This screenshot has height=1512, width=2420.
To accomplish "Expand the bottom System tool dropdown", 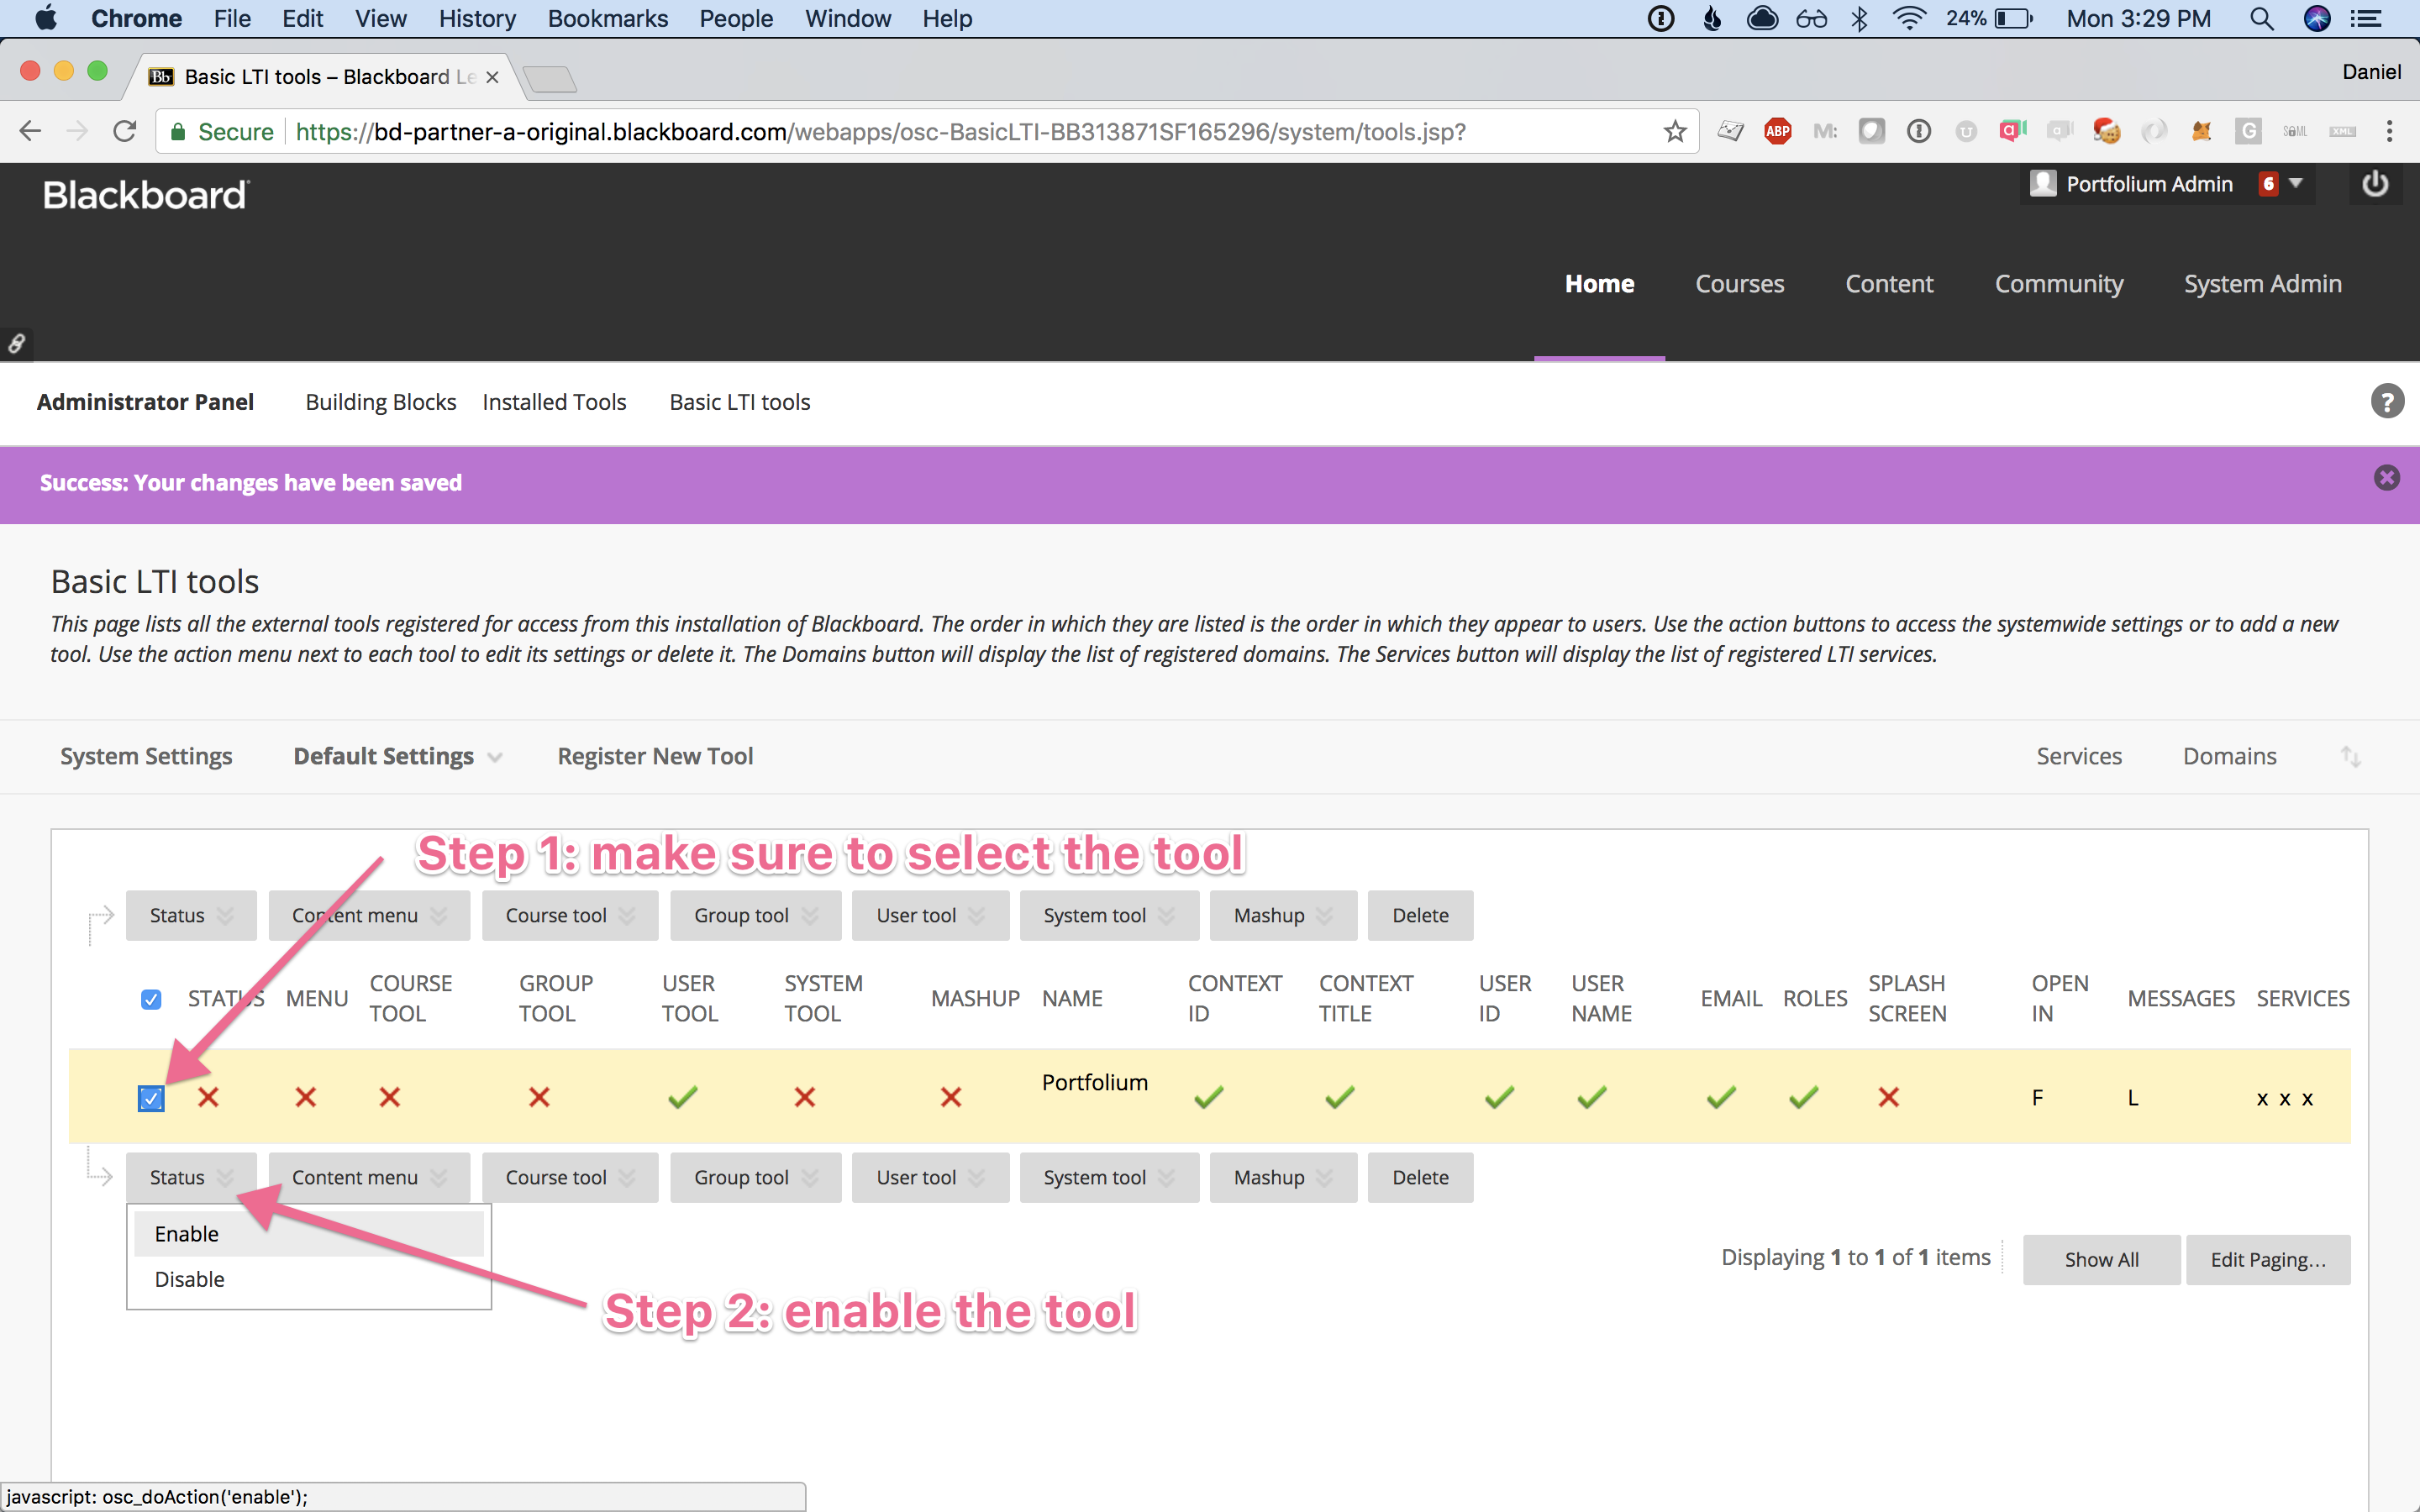I will 1108,1178.
